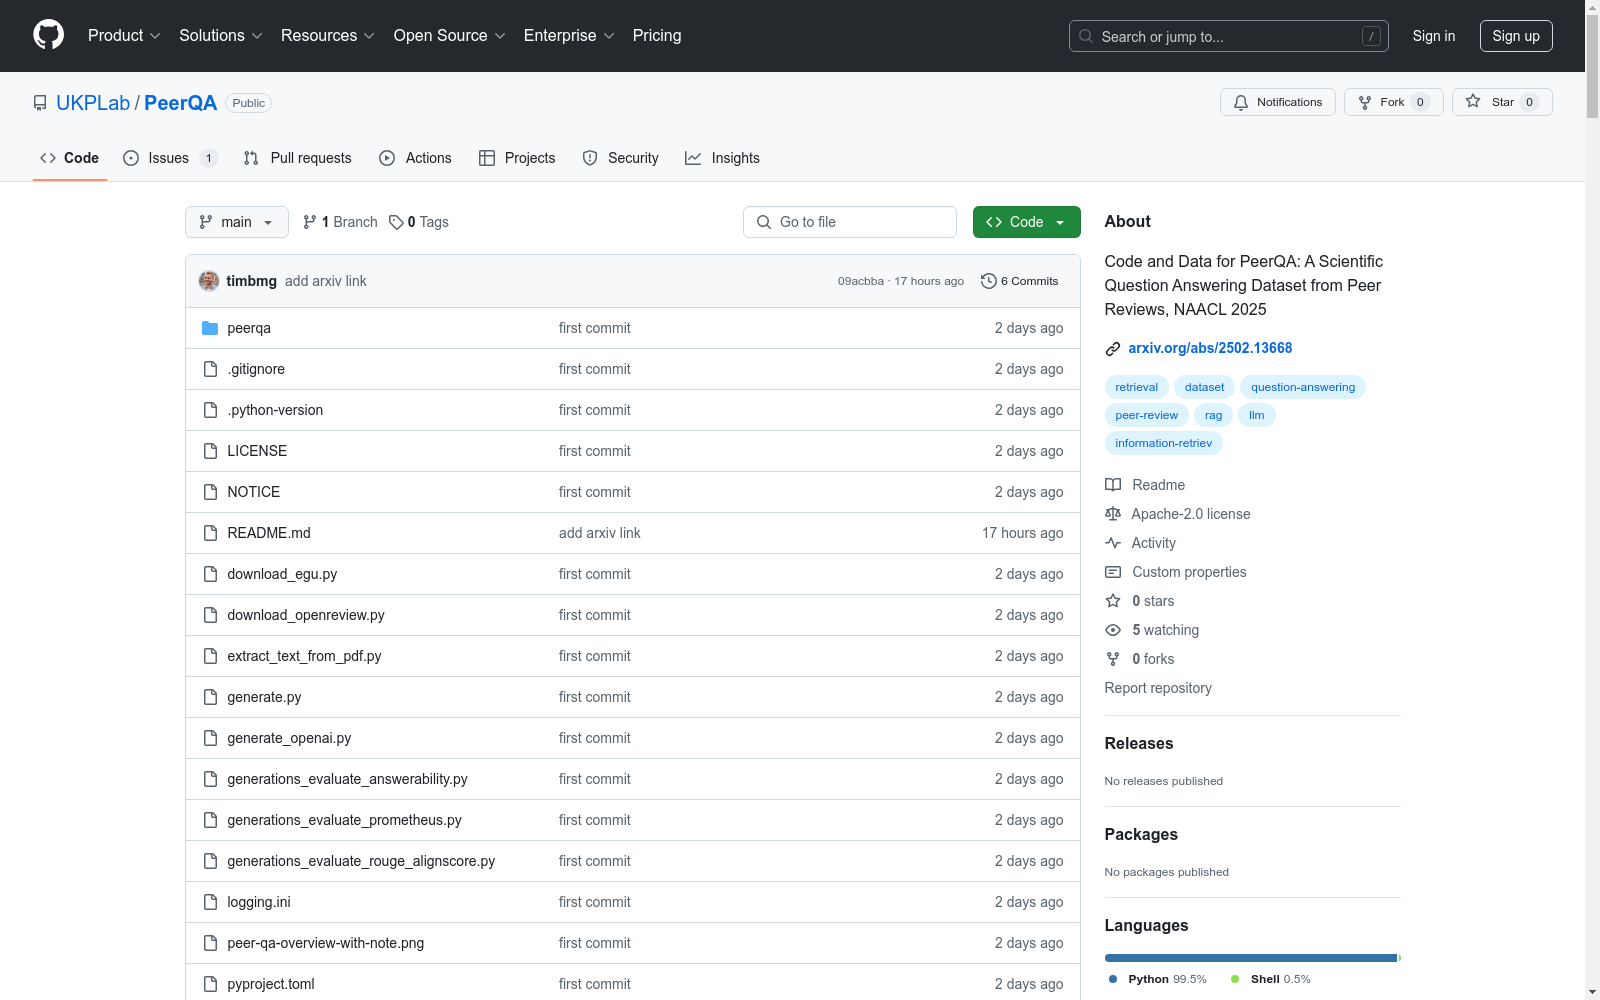Click the tag icon next to 0 Tags
The height and width of the screenshot is (1000, 1600).
[396, 222]
